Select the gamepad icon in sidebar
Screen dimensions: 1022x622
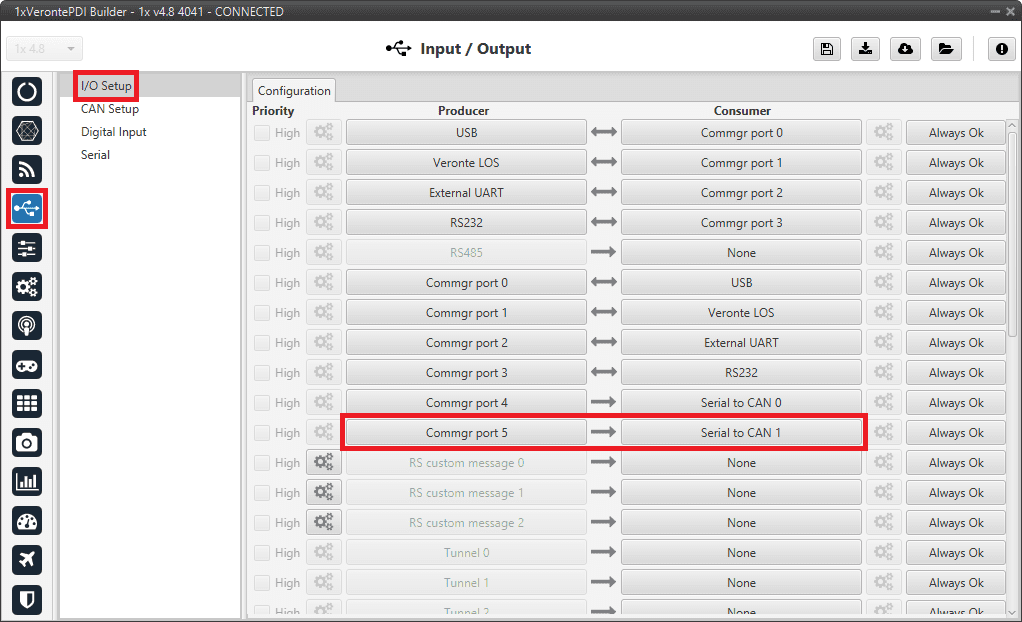tap(27, 364)
